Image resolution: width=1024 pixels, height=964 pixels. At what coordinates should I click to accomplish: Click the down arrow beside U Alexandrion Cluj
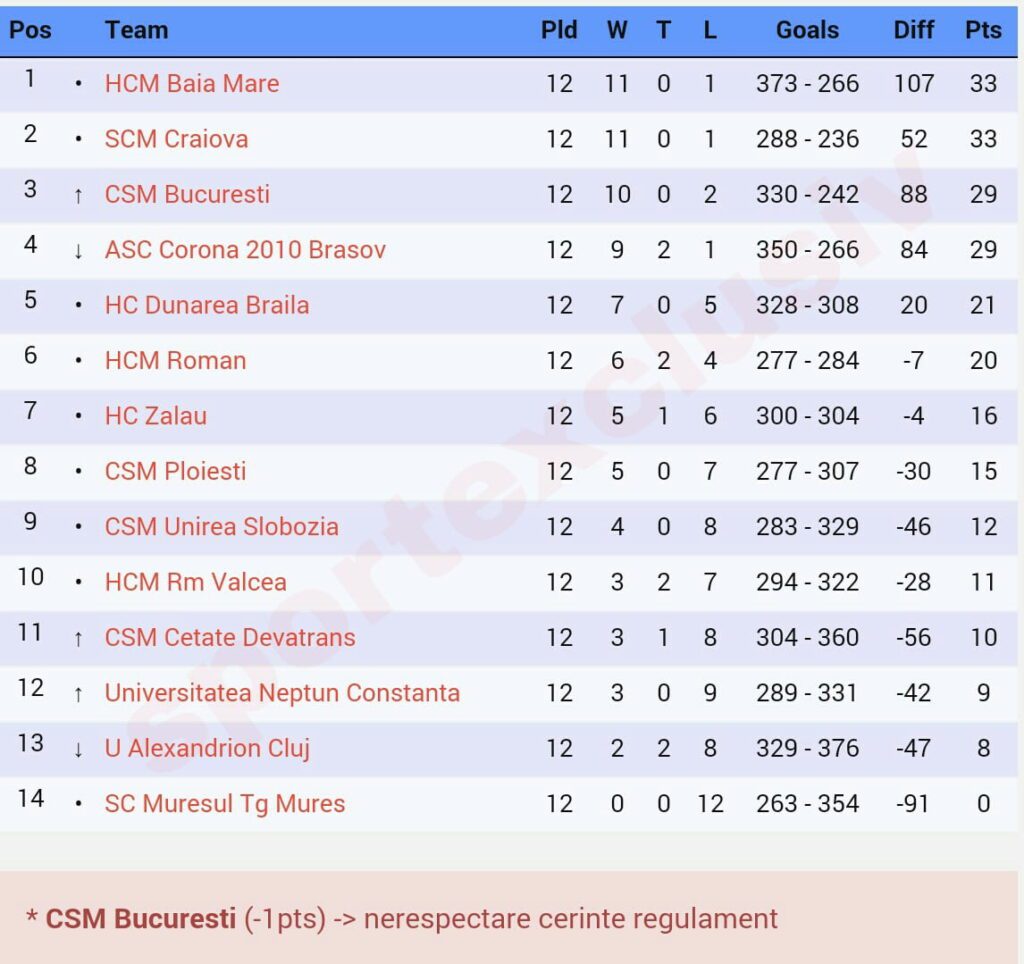coord(79,750)
